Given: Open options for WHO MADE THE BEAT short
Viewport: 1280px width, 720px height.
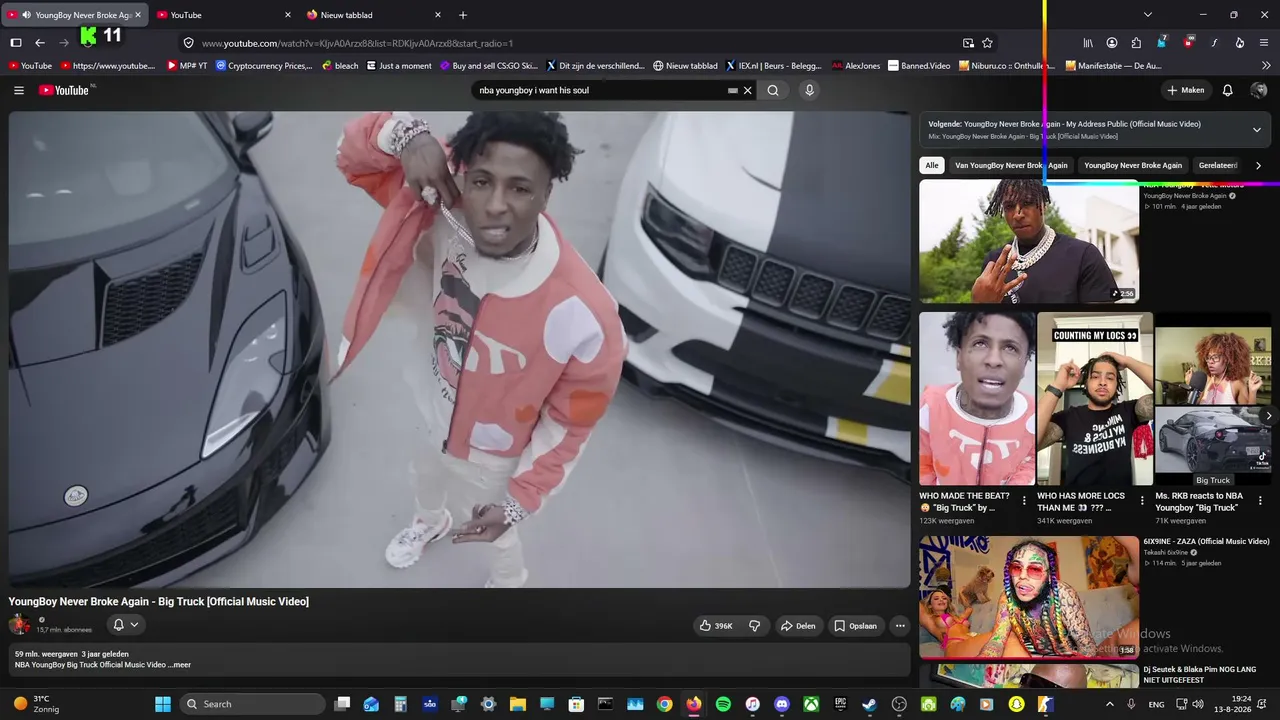Looking at the screenshot, I should 1024,501.
